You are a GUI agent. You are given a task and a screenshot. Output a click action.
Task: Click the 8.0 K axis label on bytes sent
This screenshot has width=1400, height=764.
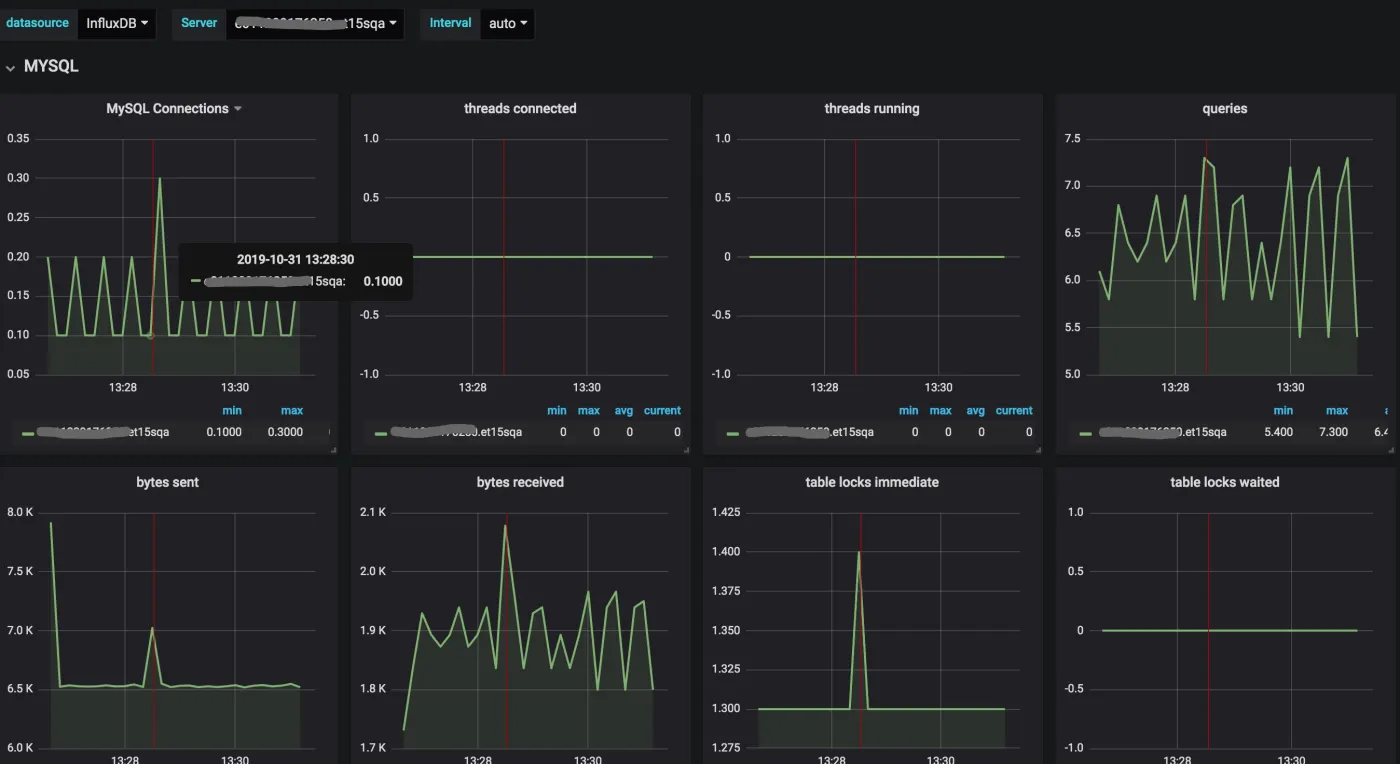tap(20, 512)
